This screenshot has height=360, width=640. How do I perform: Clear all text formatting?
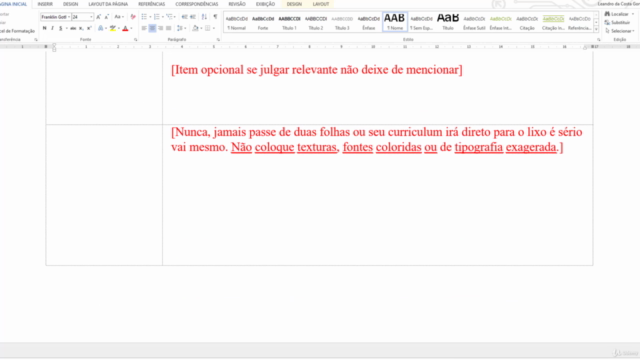133,17
